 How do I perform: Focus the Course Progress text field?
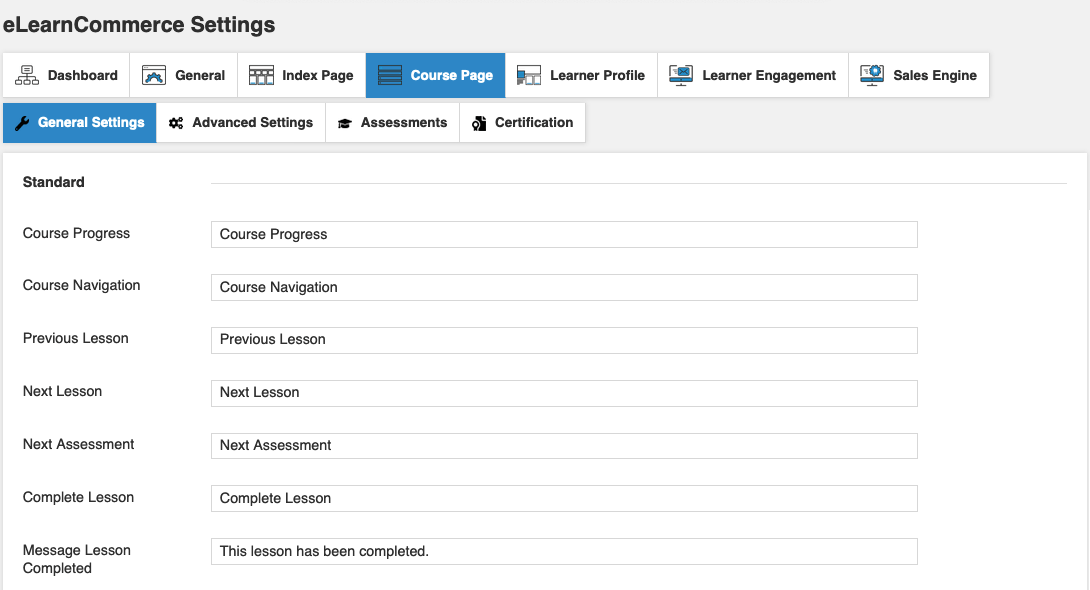pyautogui.click(x=564, y=234)
